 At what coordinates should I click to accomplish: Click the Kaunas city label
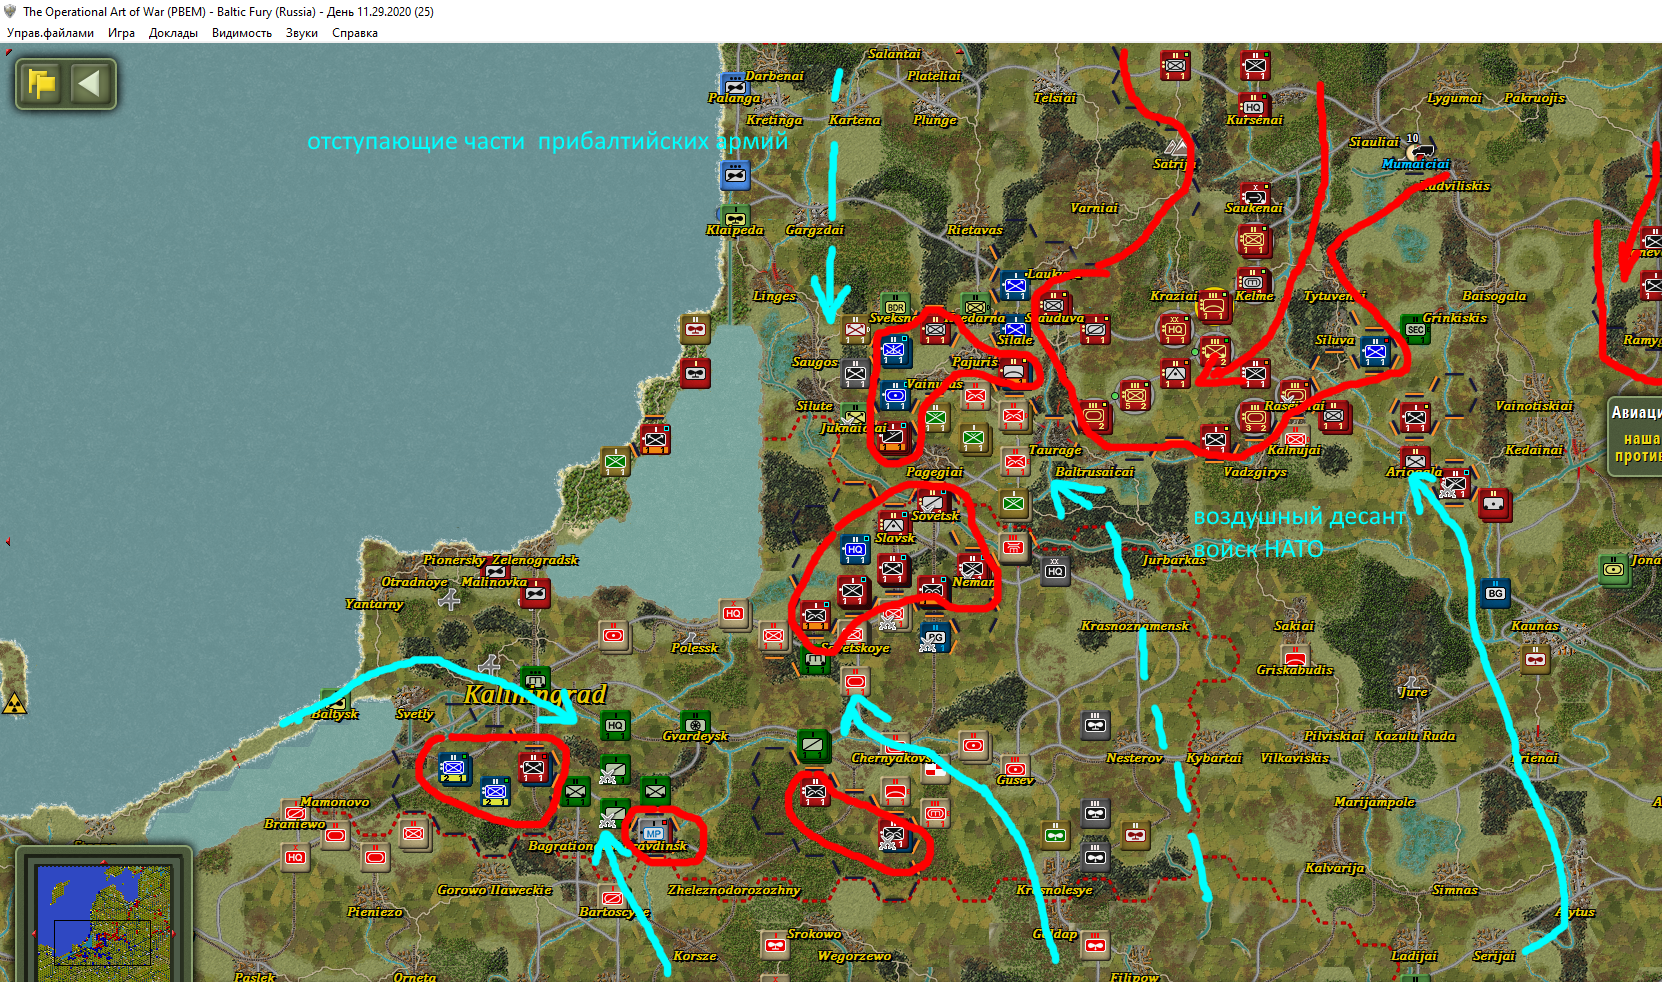pos(1535,626)
